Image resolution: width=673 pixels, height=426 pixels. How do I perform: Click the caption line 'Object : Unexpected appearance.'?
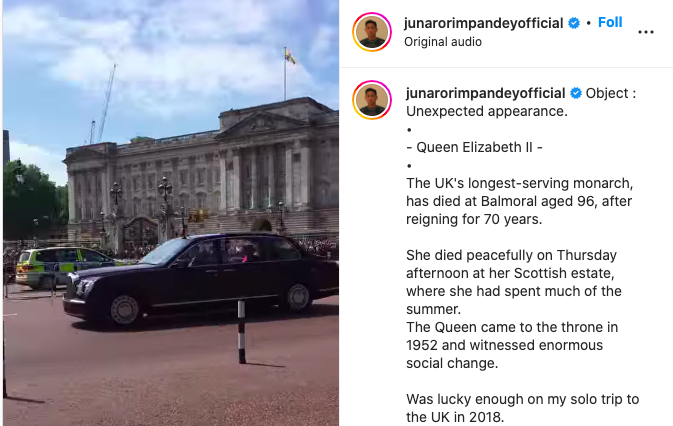(x=521, y=102)
